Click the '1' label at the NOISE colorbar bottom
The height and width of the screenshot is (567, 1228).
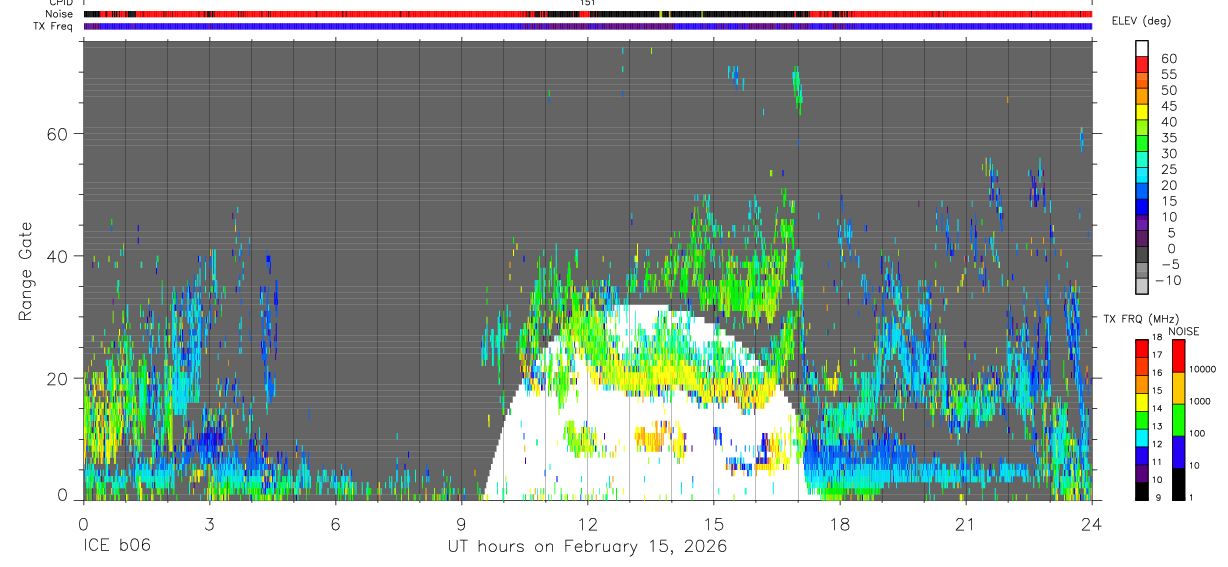point(1192,498)
